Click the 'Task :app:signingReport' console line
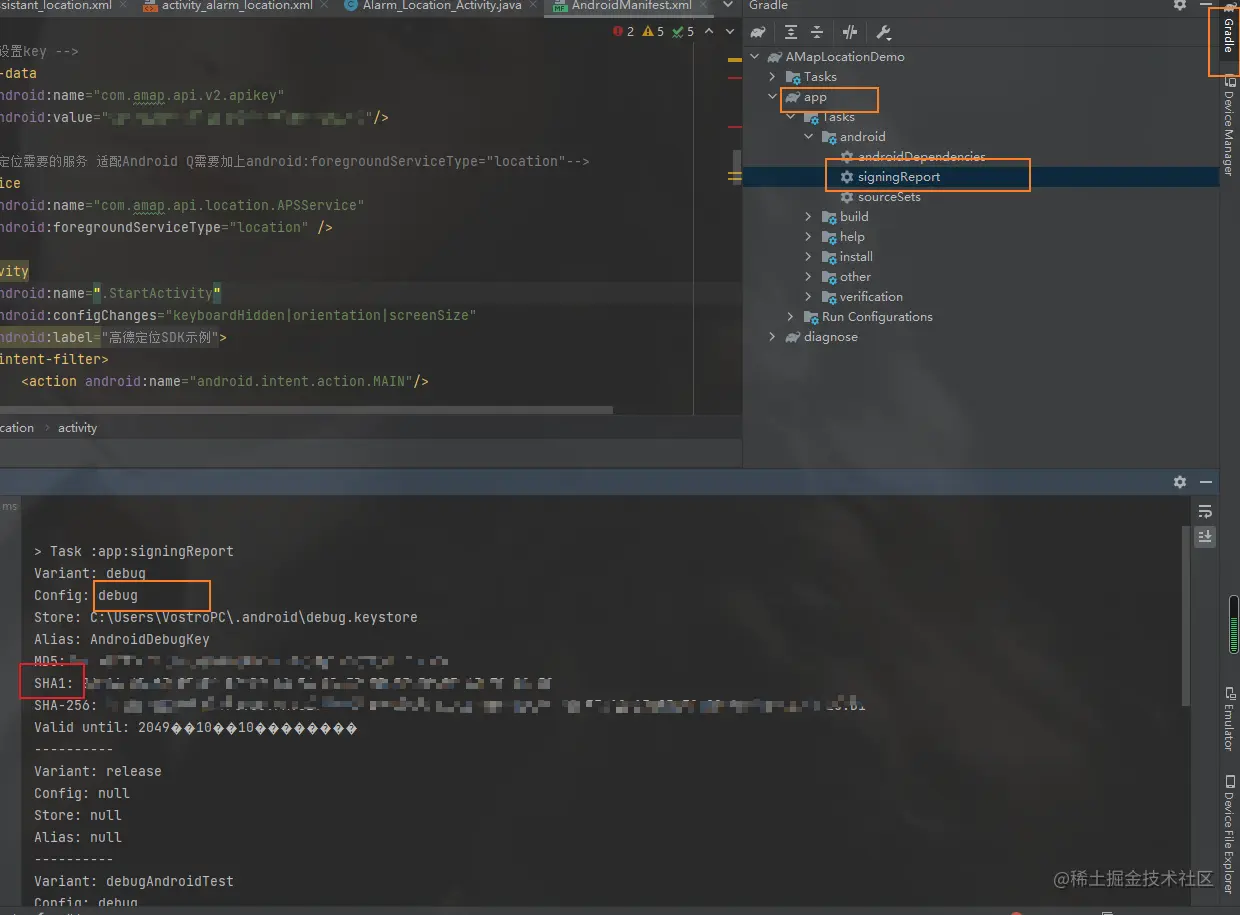Screen dimensions: 1240x915 pos(134,551)
